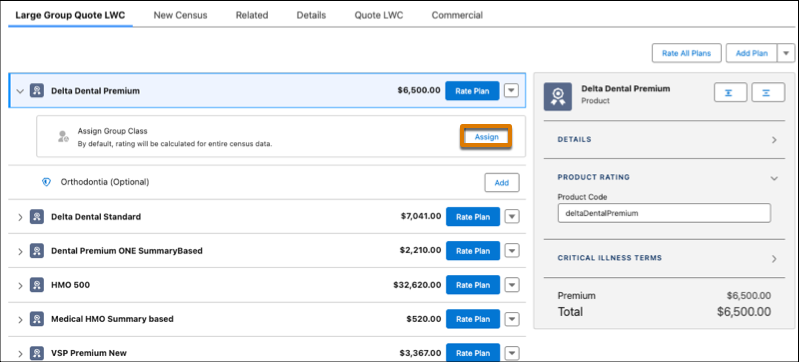Expand the VSP Premium New plan row
Screen dimensions: 799x362
(x=20, y=353)
